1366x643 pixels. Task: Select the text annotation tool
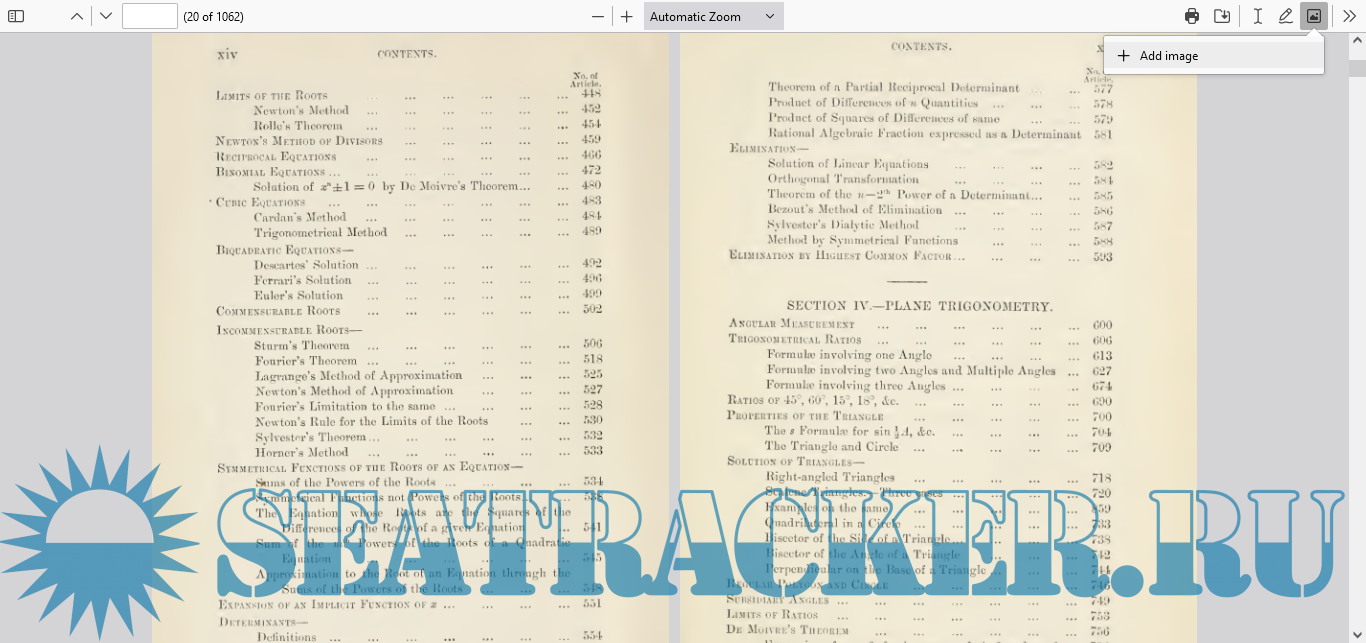click(1258, 16)
